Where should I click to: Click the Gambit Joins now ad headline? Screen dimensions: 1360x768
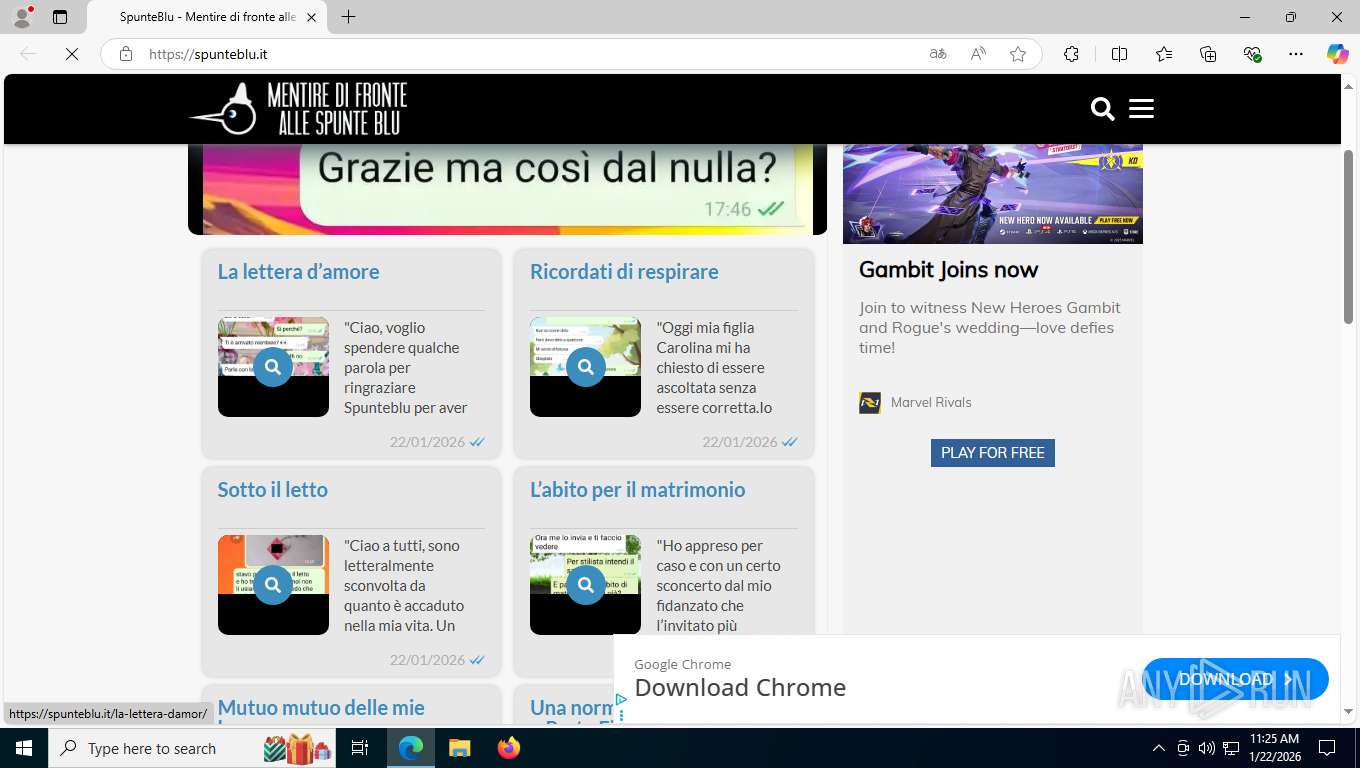pos(948,270)
